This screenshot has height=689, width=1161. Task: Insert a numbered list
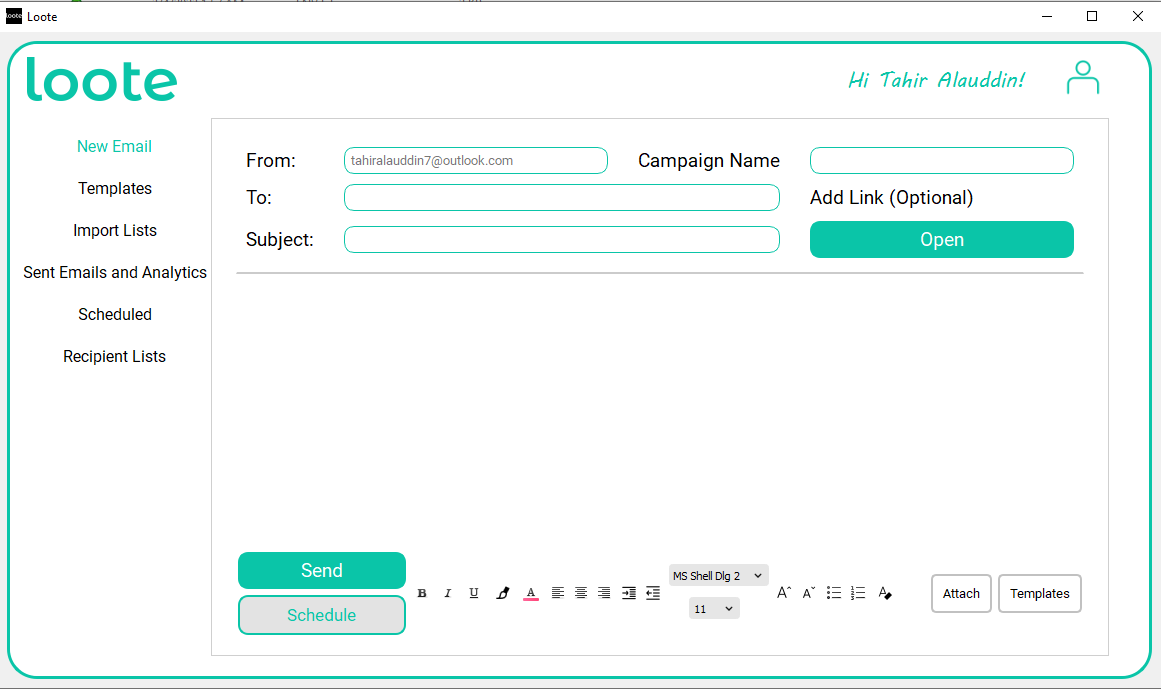coord(858,593)
